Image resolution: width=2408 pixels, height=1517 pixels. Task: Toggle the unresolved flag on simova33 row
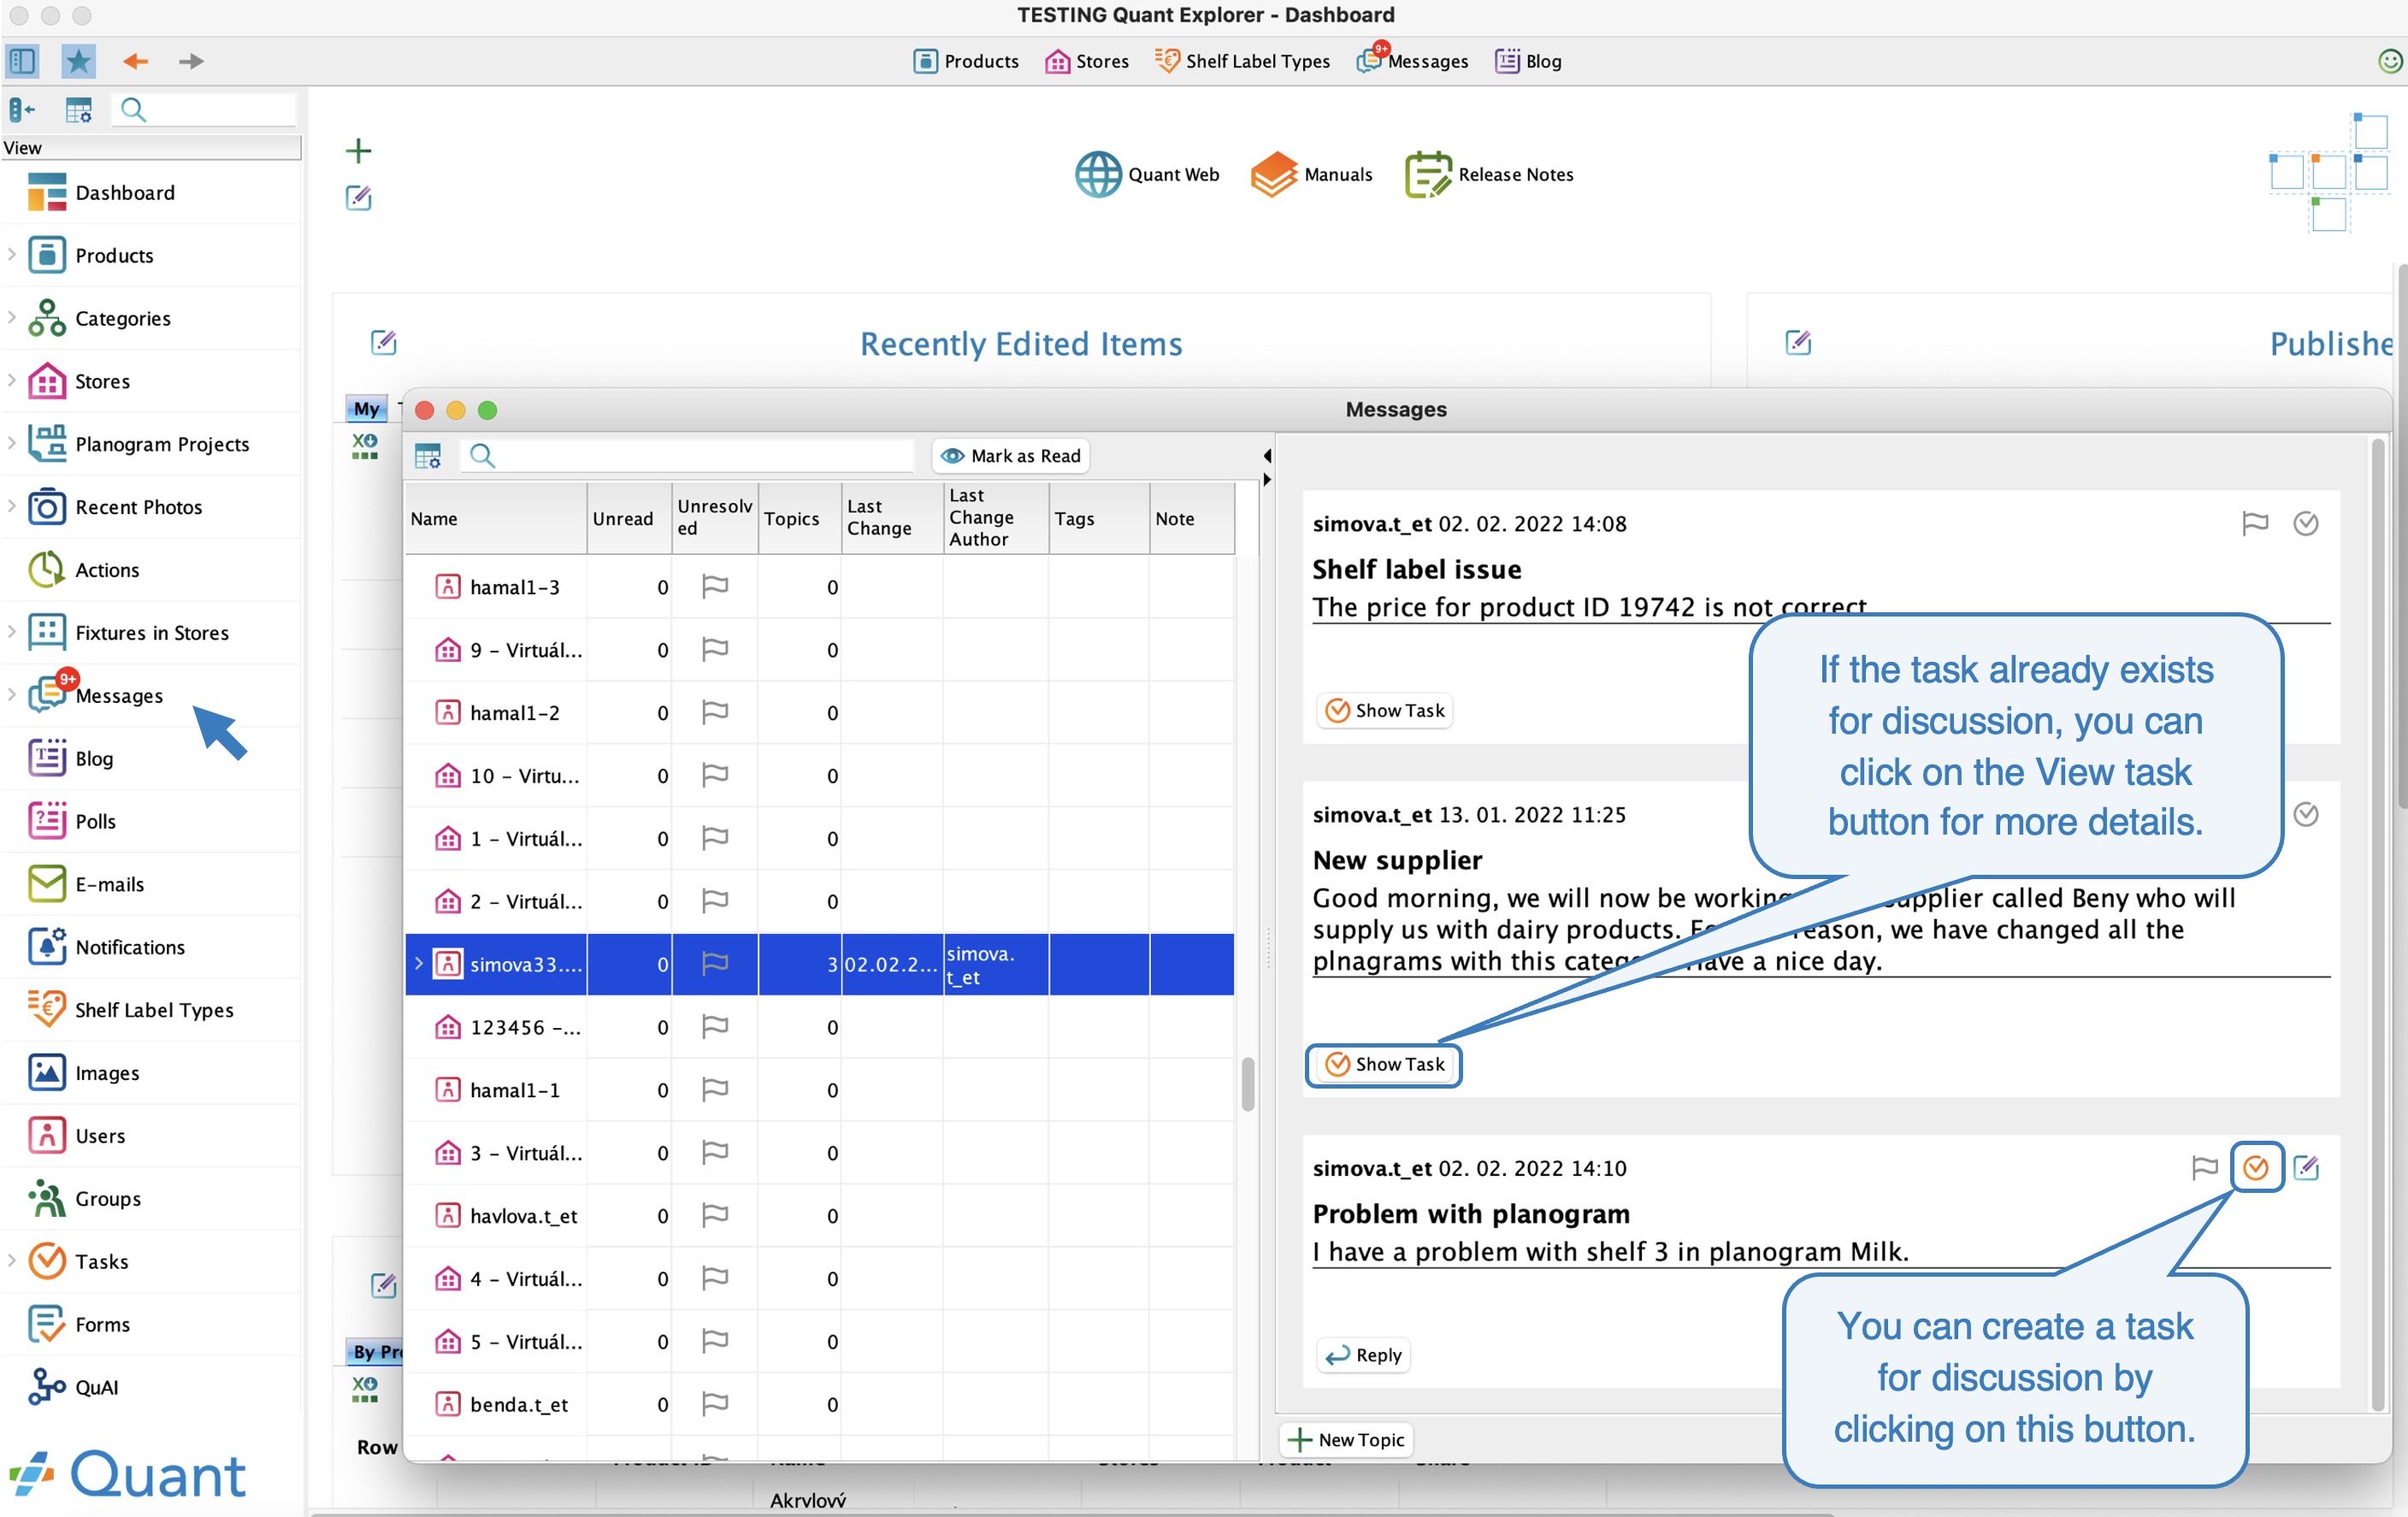(715, 964)
